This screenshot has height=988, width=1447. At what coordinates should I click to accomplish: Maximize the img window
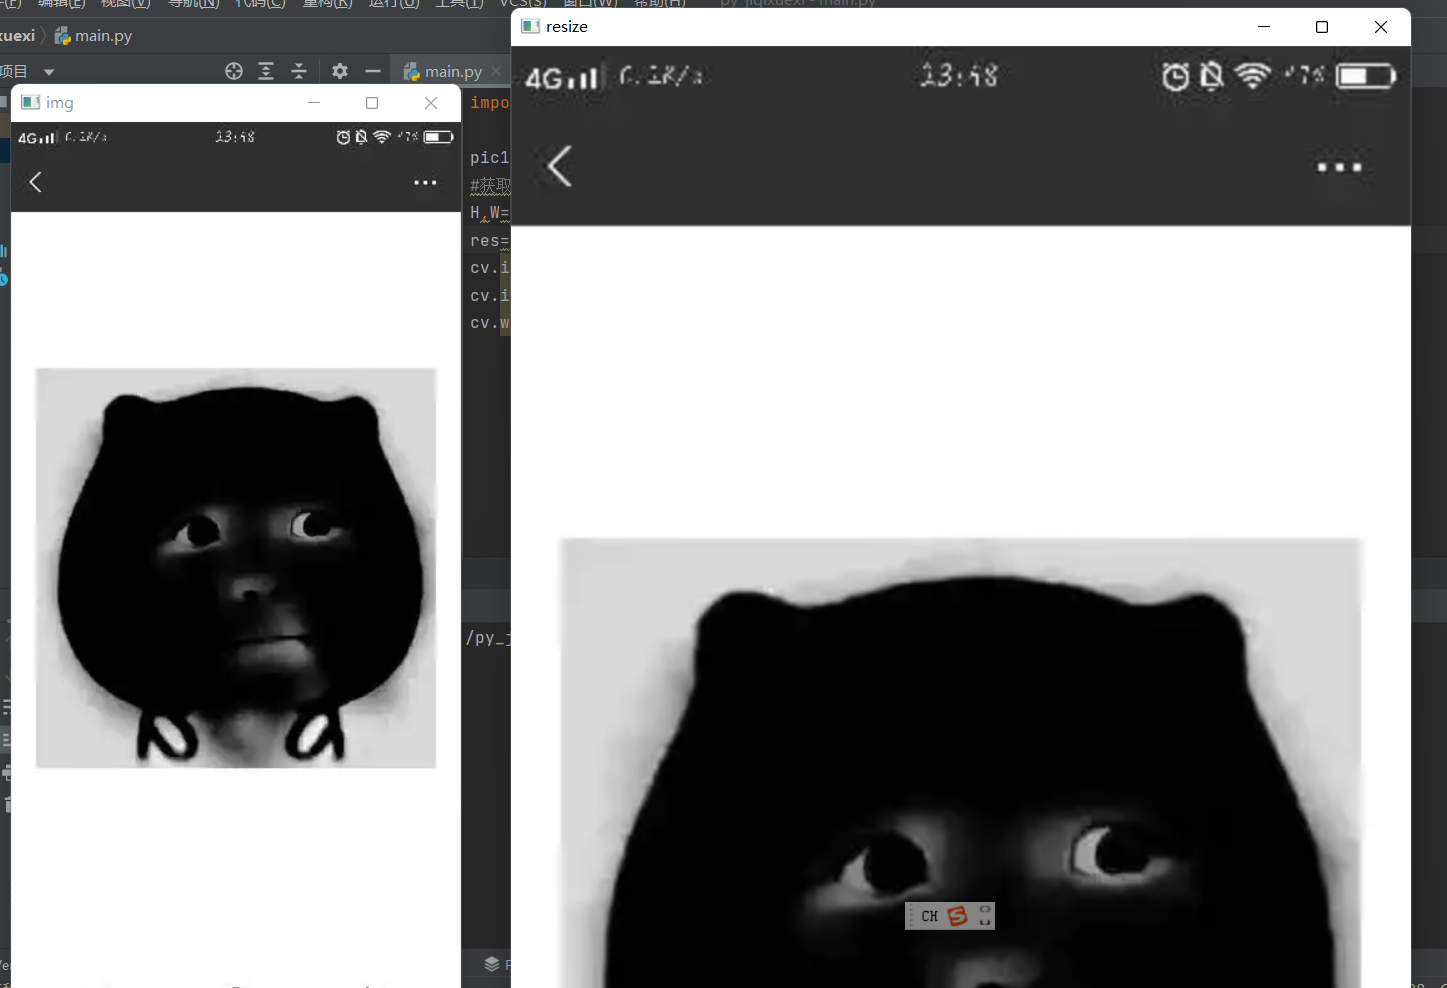372,103
